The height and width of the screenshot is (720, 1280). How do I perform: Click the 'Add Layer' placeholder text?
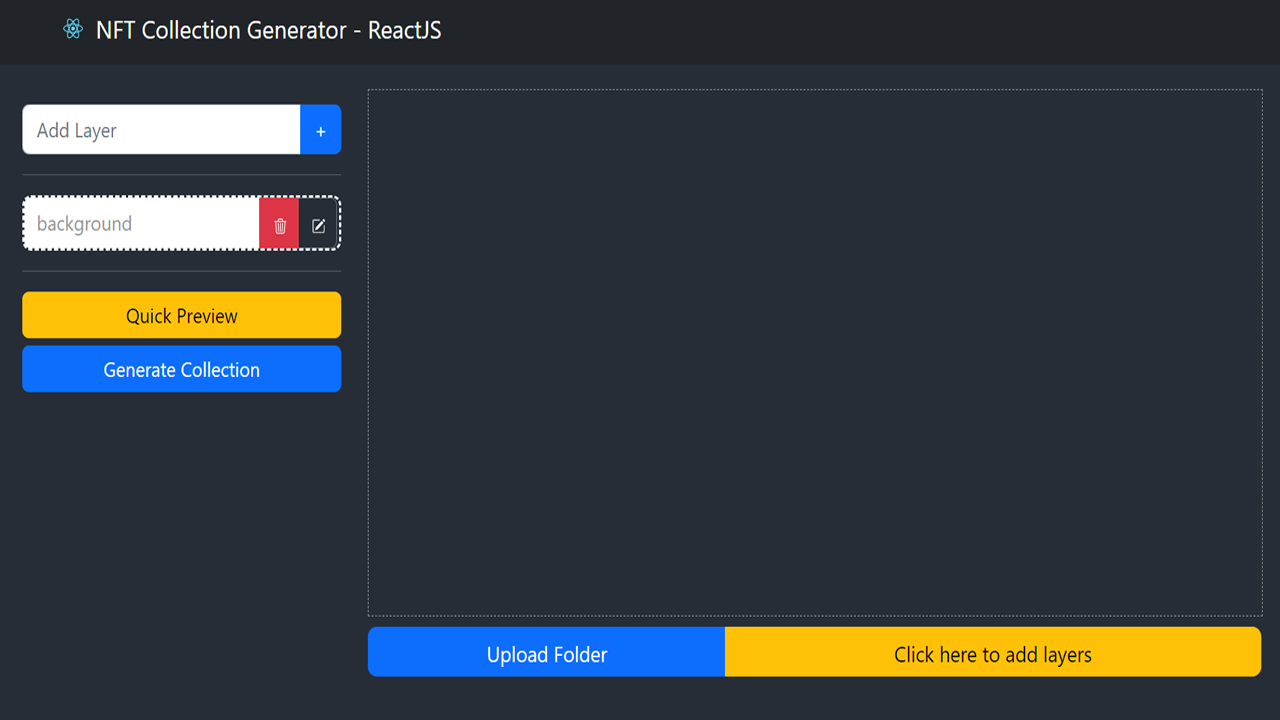pos(77,130)
